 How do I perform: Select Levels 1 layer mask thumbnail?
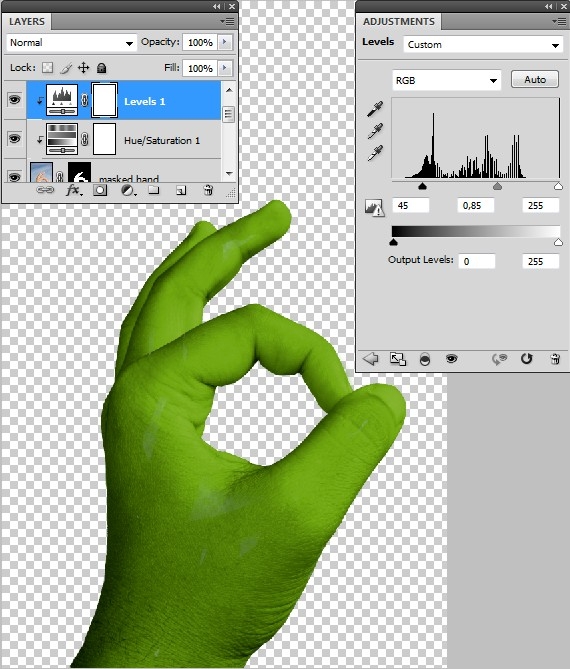[x=105, y=100]
